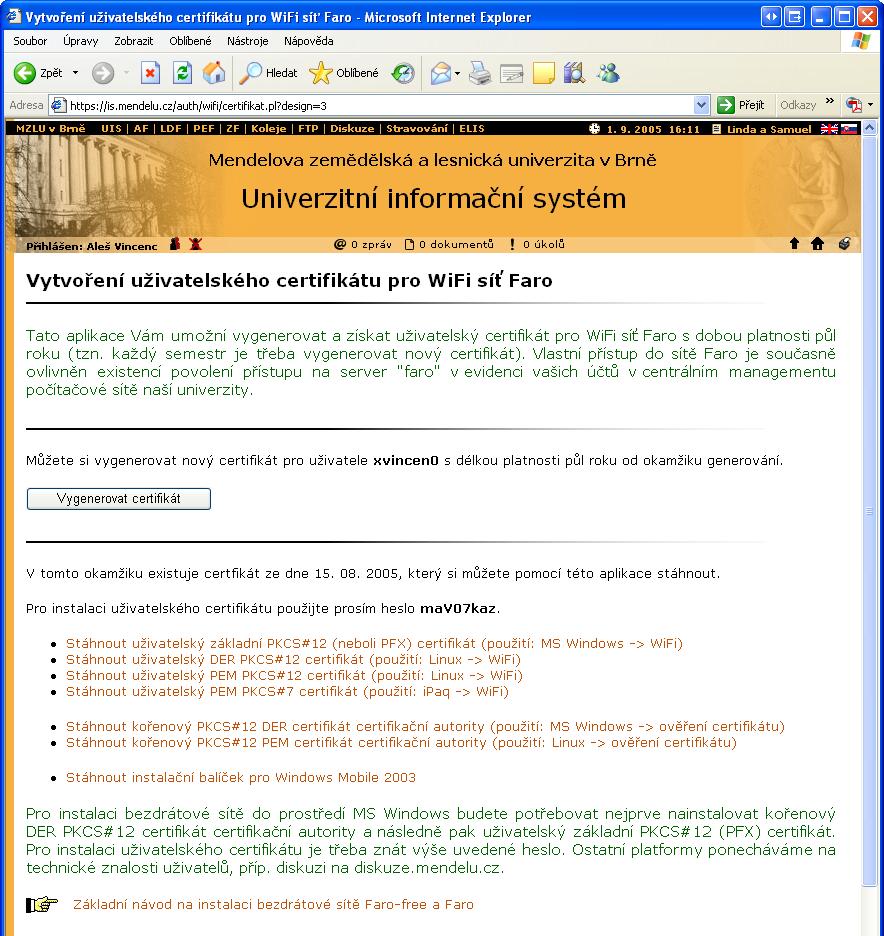Image resolution: width=884 pixels, height=936 pixels.
Task: Click the black house home icon in header
Action: [817, 244]
